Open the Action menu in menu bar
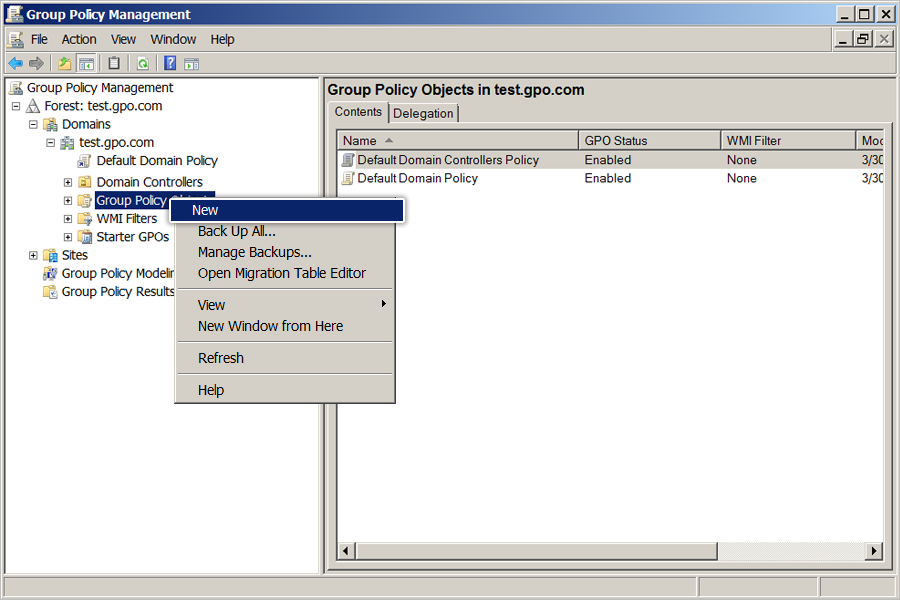Viewport: 900px width, 600px height. click(79, 40)
